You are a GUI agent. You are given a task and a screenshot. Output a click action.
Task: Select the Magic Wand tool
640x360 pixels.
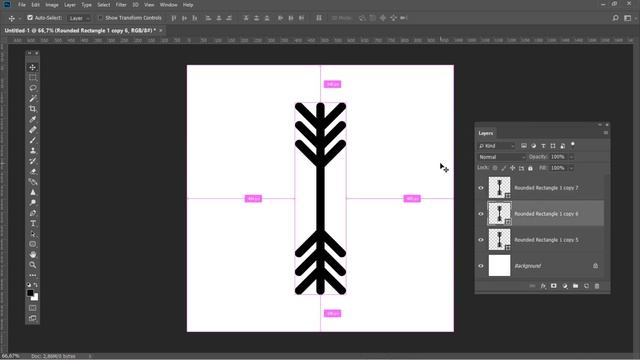point(33,98)
